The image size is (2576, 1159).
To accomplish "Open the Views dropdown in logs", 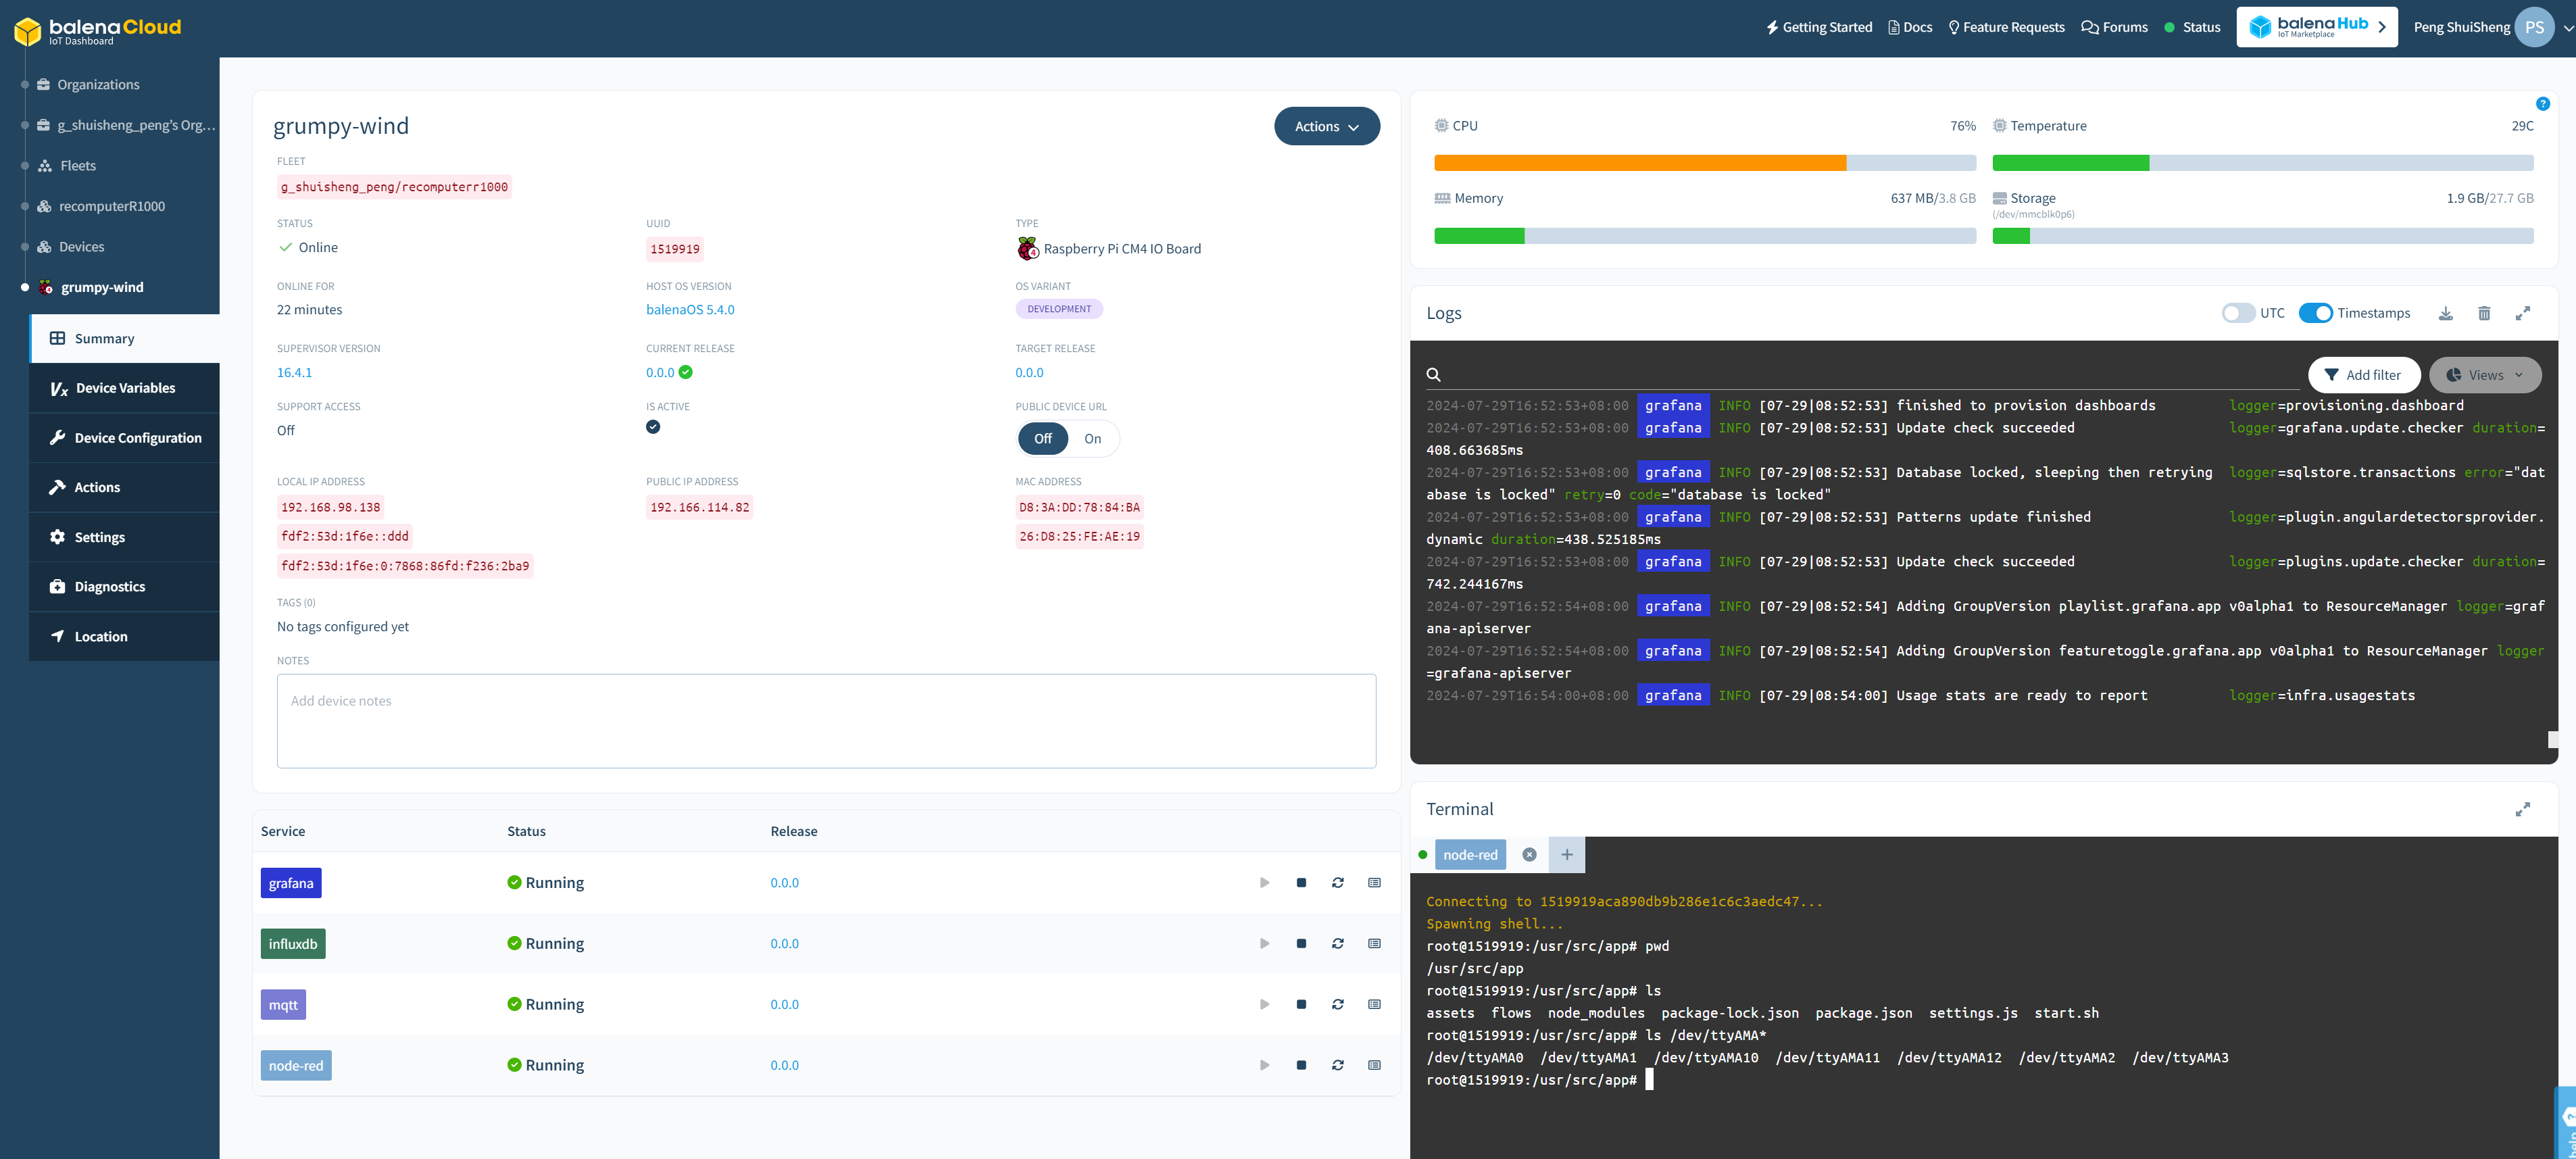I will coord(2485,376).
